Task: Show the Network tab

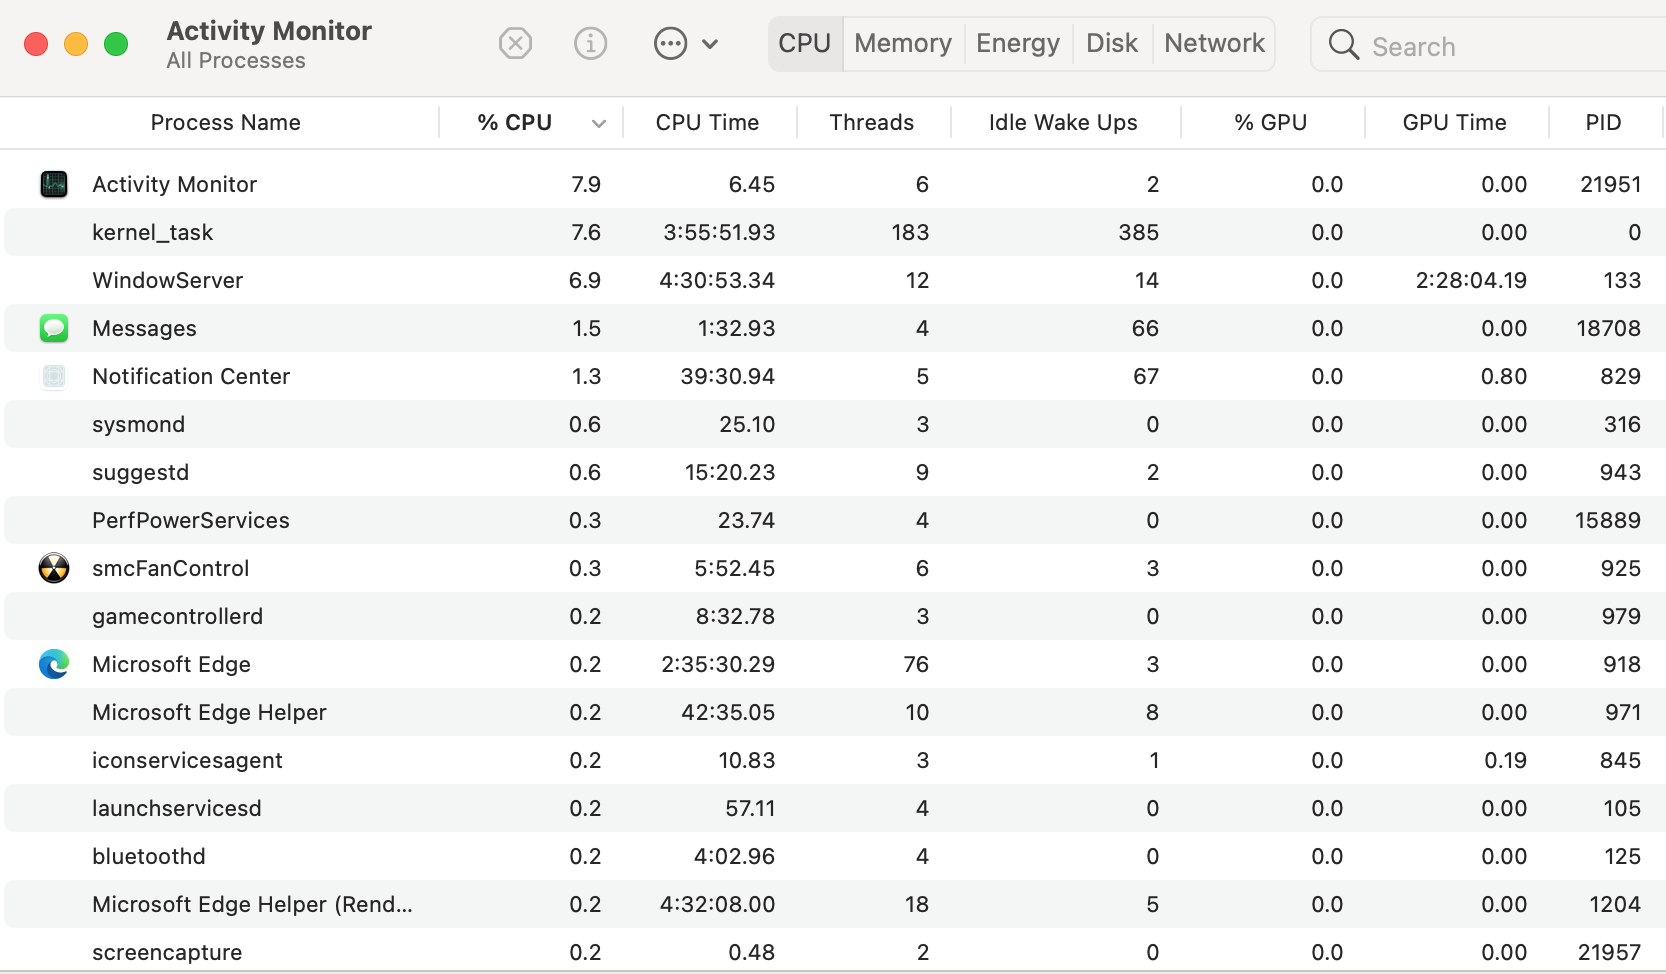Action: click(1214, 44)
